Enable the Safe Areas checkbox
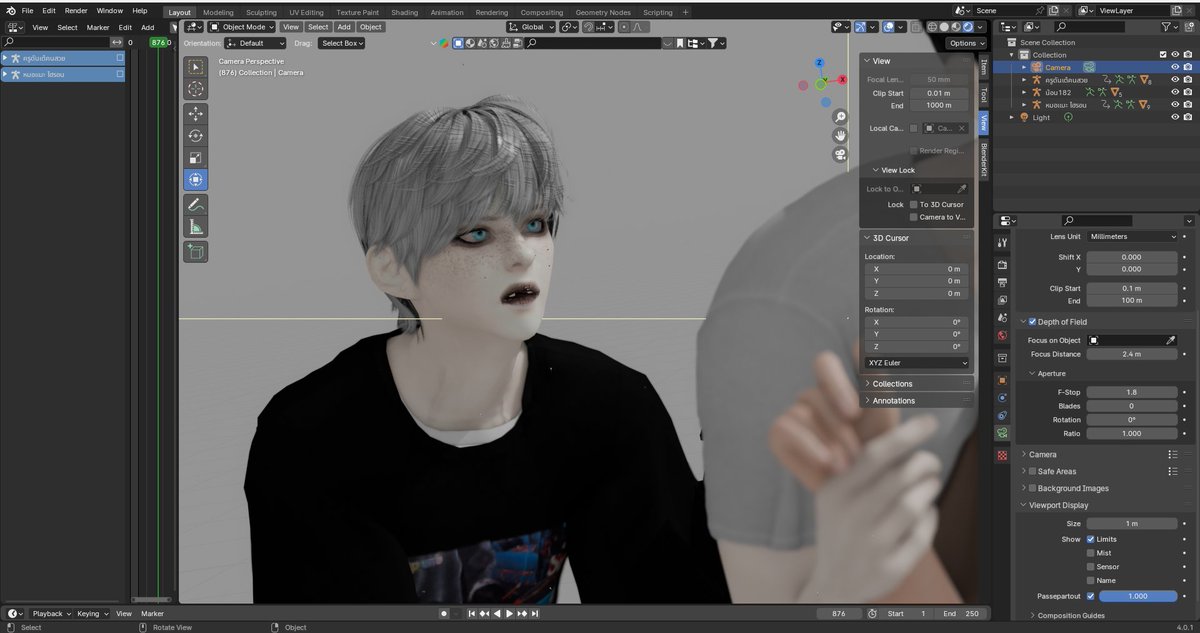1200x633 pixels. [1033, 471]
